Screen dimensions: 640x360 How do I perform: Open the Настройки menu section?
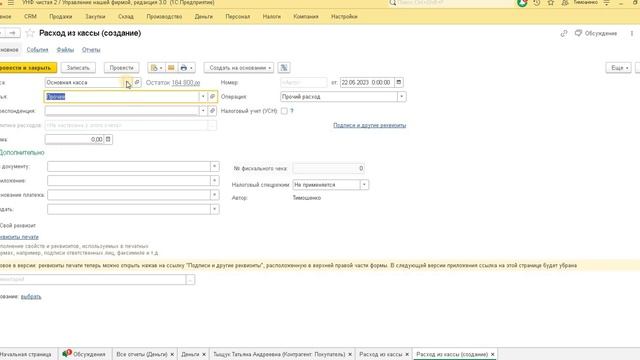coord(344,17)
